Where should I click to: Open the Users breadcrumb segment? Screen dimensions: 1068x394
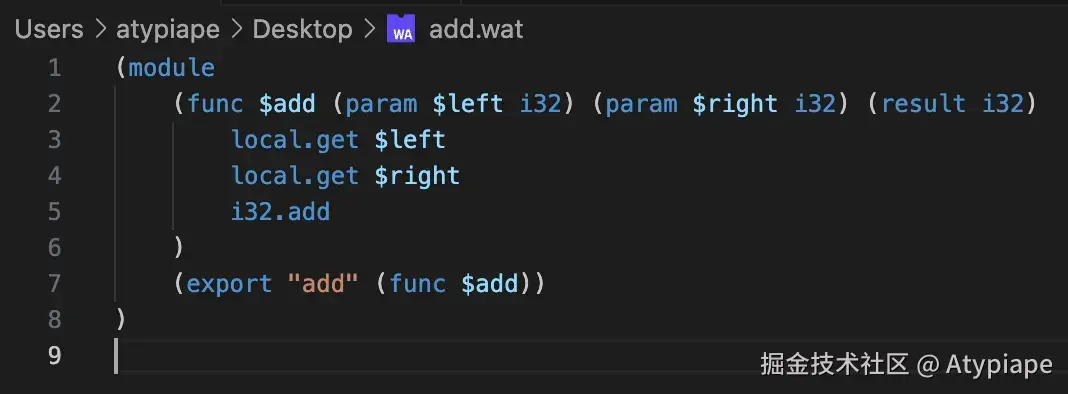49,29
